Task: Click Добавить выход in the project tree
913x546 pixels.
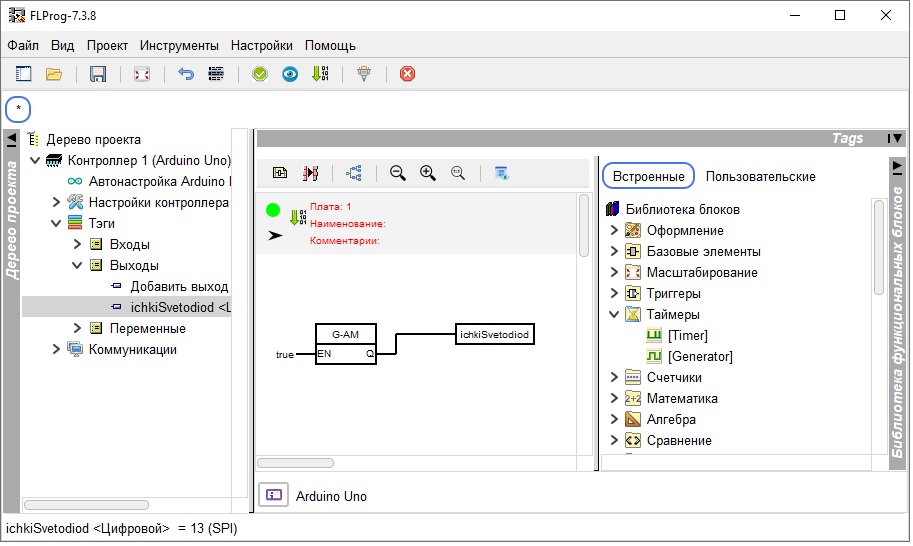Action: pyautogui.click(x=179, y=287)
